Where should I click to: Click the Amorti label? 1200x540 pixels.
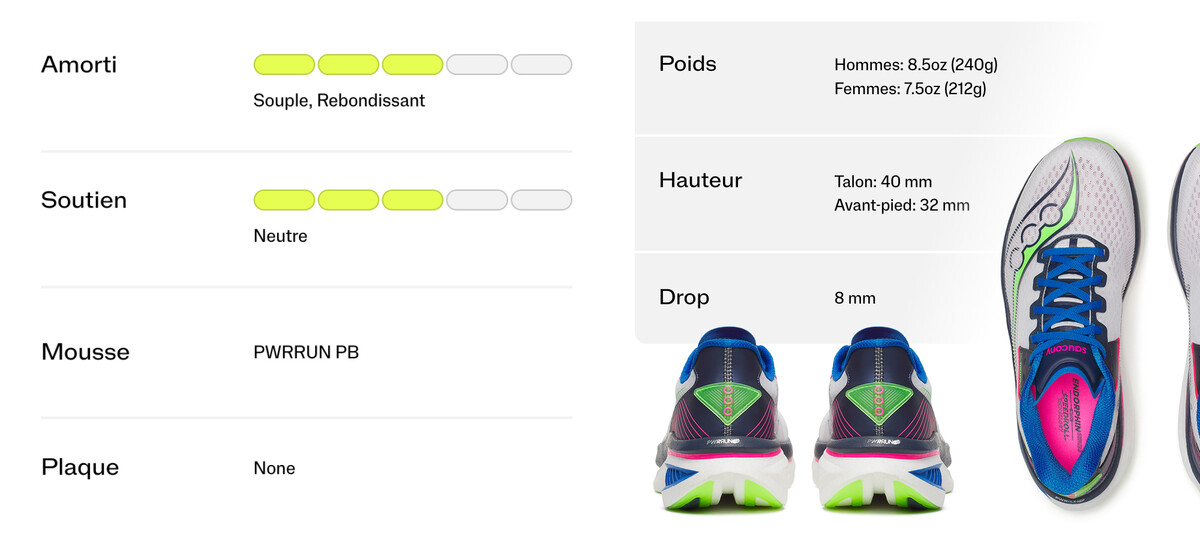pos(79,65)
